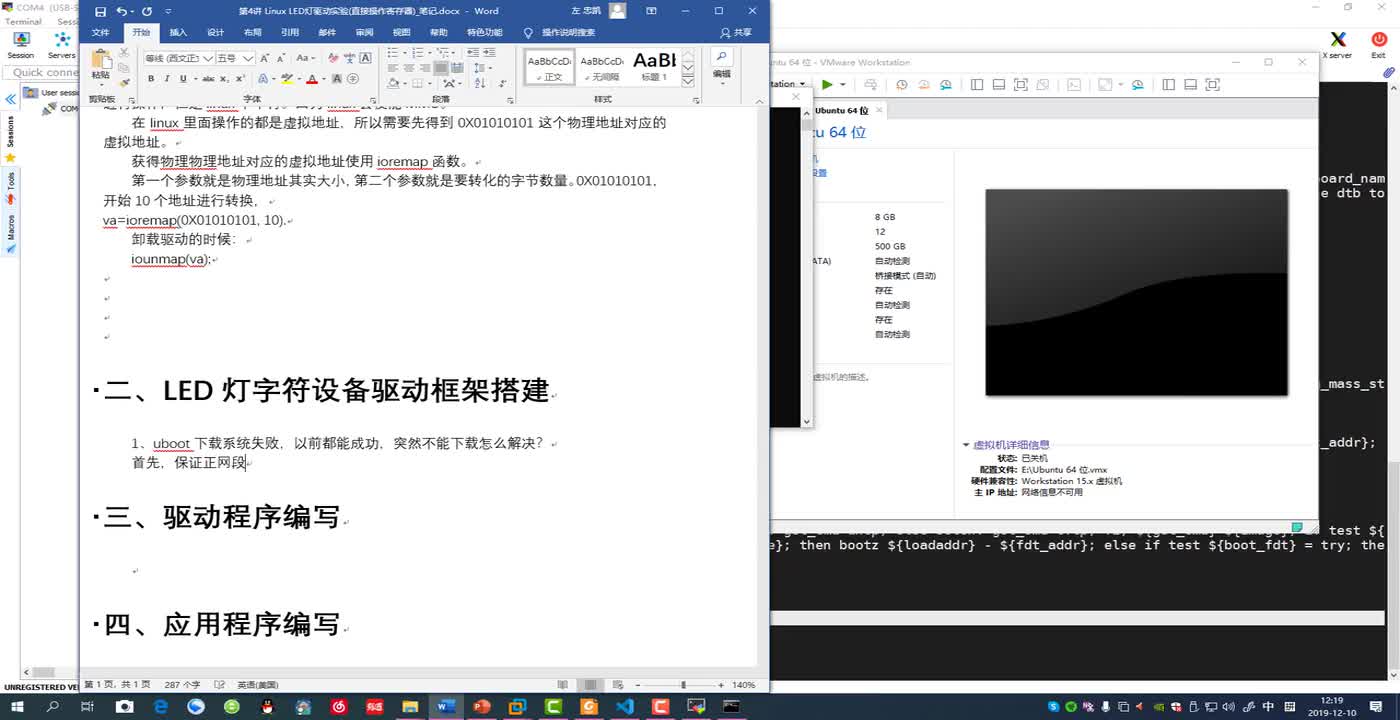Image resolution: width=1400 pixels, height=720 pixels.
Task: Switch to the 审阅 ribbon tab
Action: (x=364, y=32)
